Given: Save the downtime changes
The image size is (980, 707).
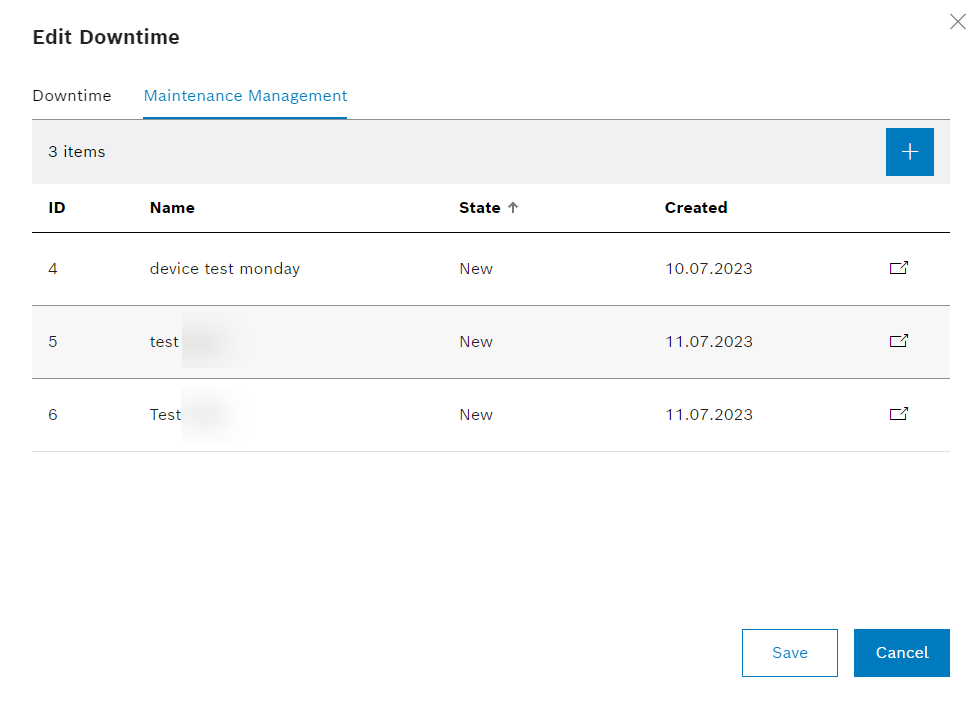Looking at the screenshot, I should coord(789,652).
